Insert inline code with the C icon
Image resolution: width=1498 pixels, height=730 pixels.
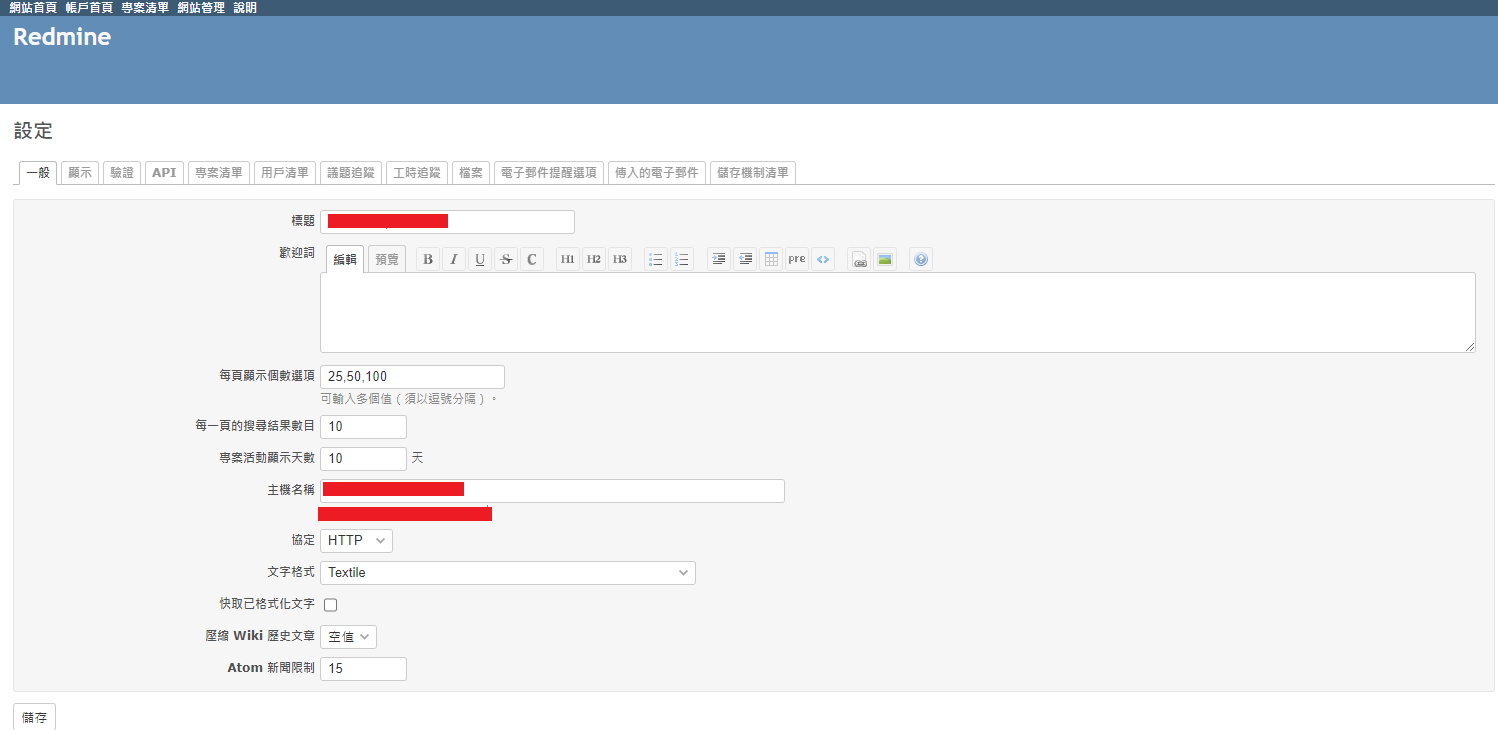(x=532, y=259)
